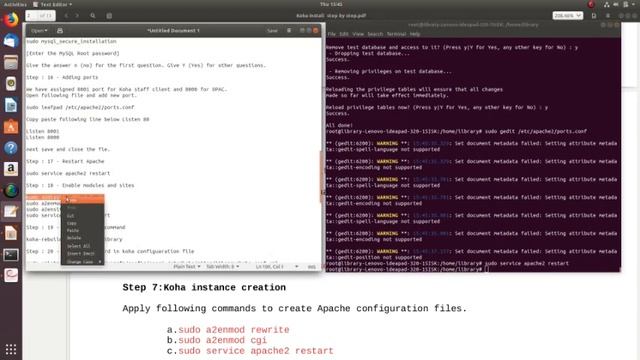Screen dimensions: 640x360
Task: Open the Help icon in the dock
Action: (11, 148)
